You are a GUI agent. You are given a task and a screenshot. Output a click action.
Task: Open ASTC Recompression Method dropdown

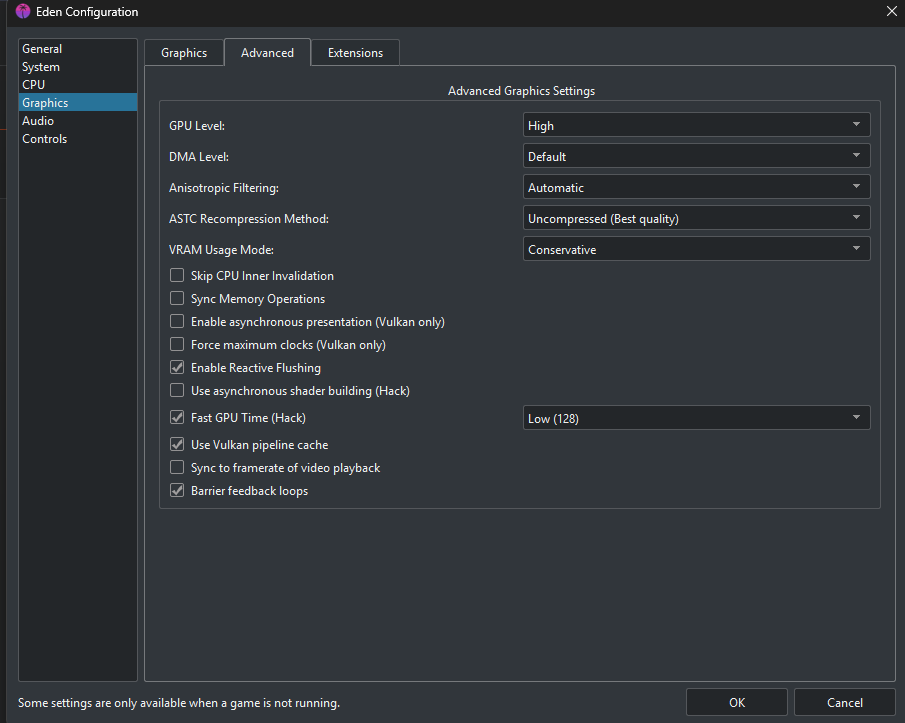[696, 219]
